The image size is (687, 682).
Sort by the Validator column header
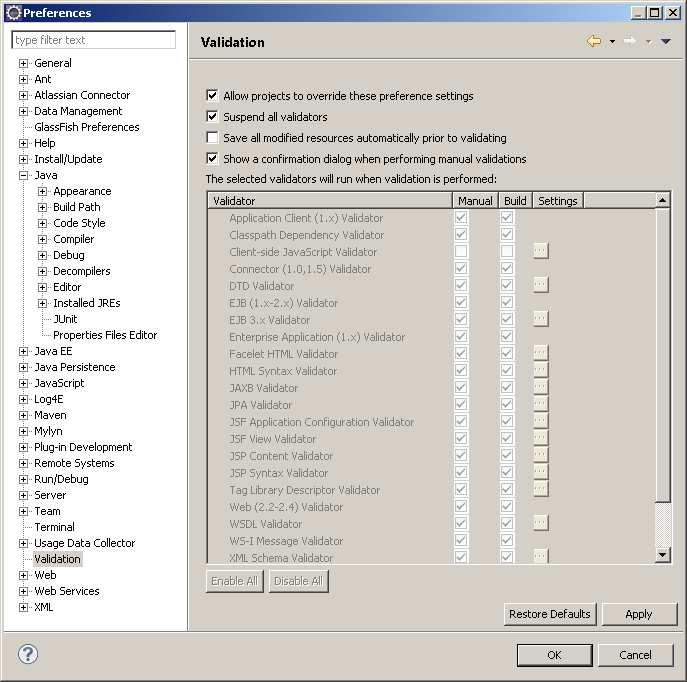[x=330, y=201]
